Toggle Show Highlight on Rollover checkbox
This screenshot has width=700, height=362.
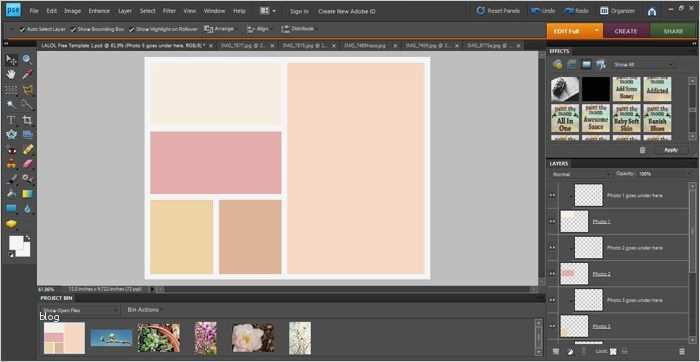(x=132, y=29)
